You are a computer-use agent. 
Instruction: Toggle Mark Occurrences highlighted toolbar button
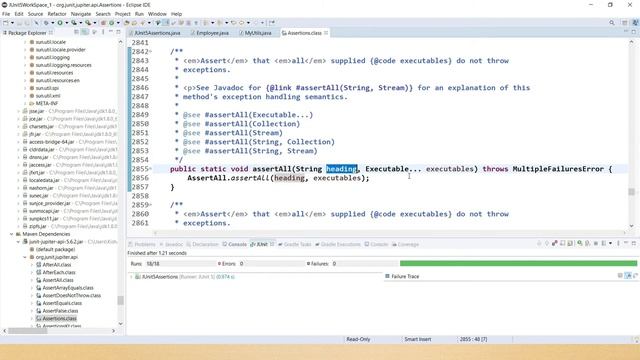[x=166, y=23]
